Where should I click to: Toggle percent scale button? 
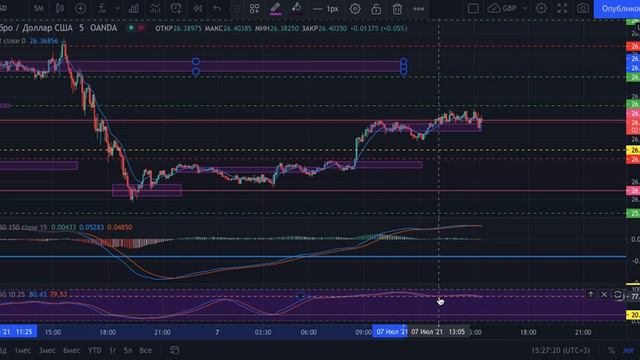[611, 350]
